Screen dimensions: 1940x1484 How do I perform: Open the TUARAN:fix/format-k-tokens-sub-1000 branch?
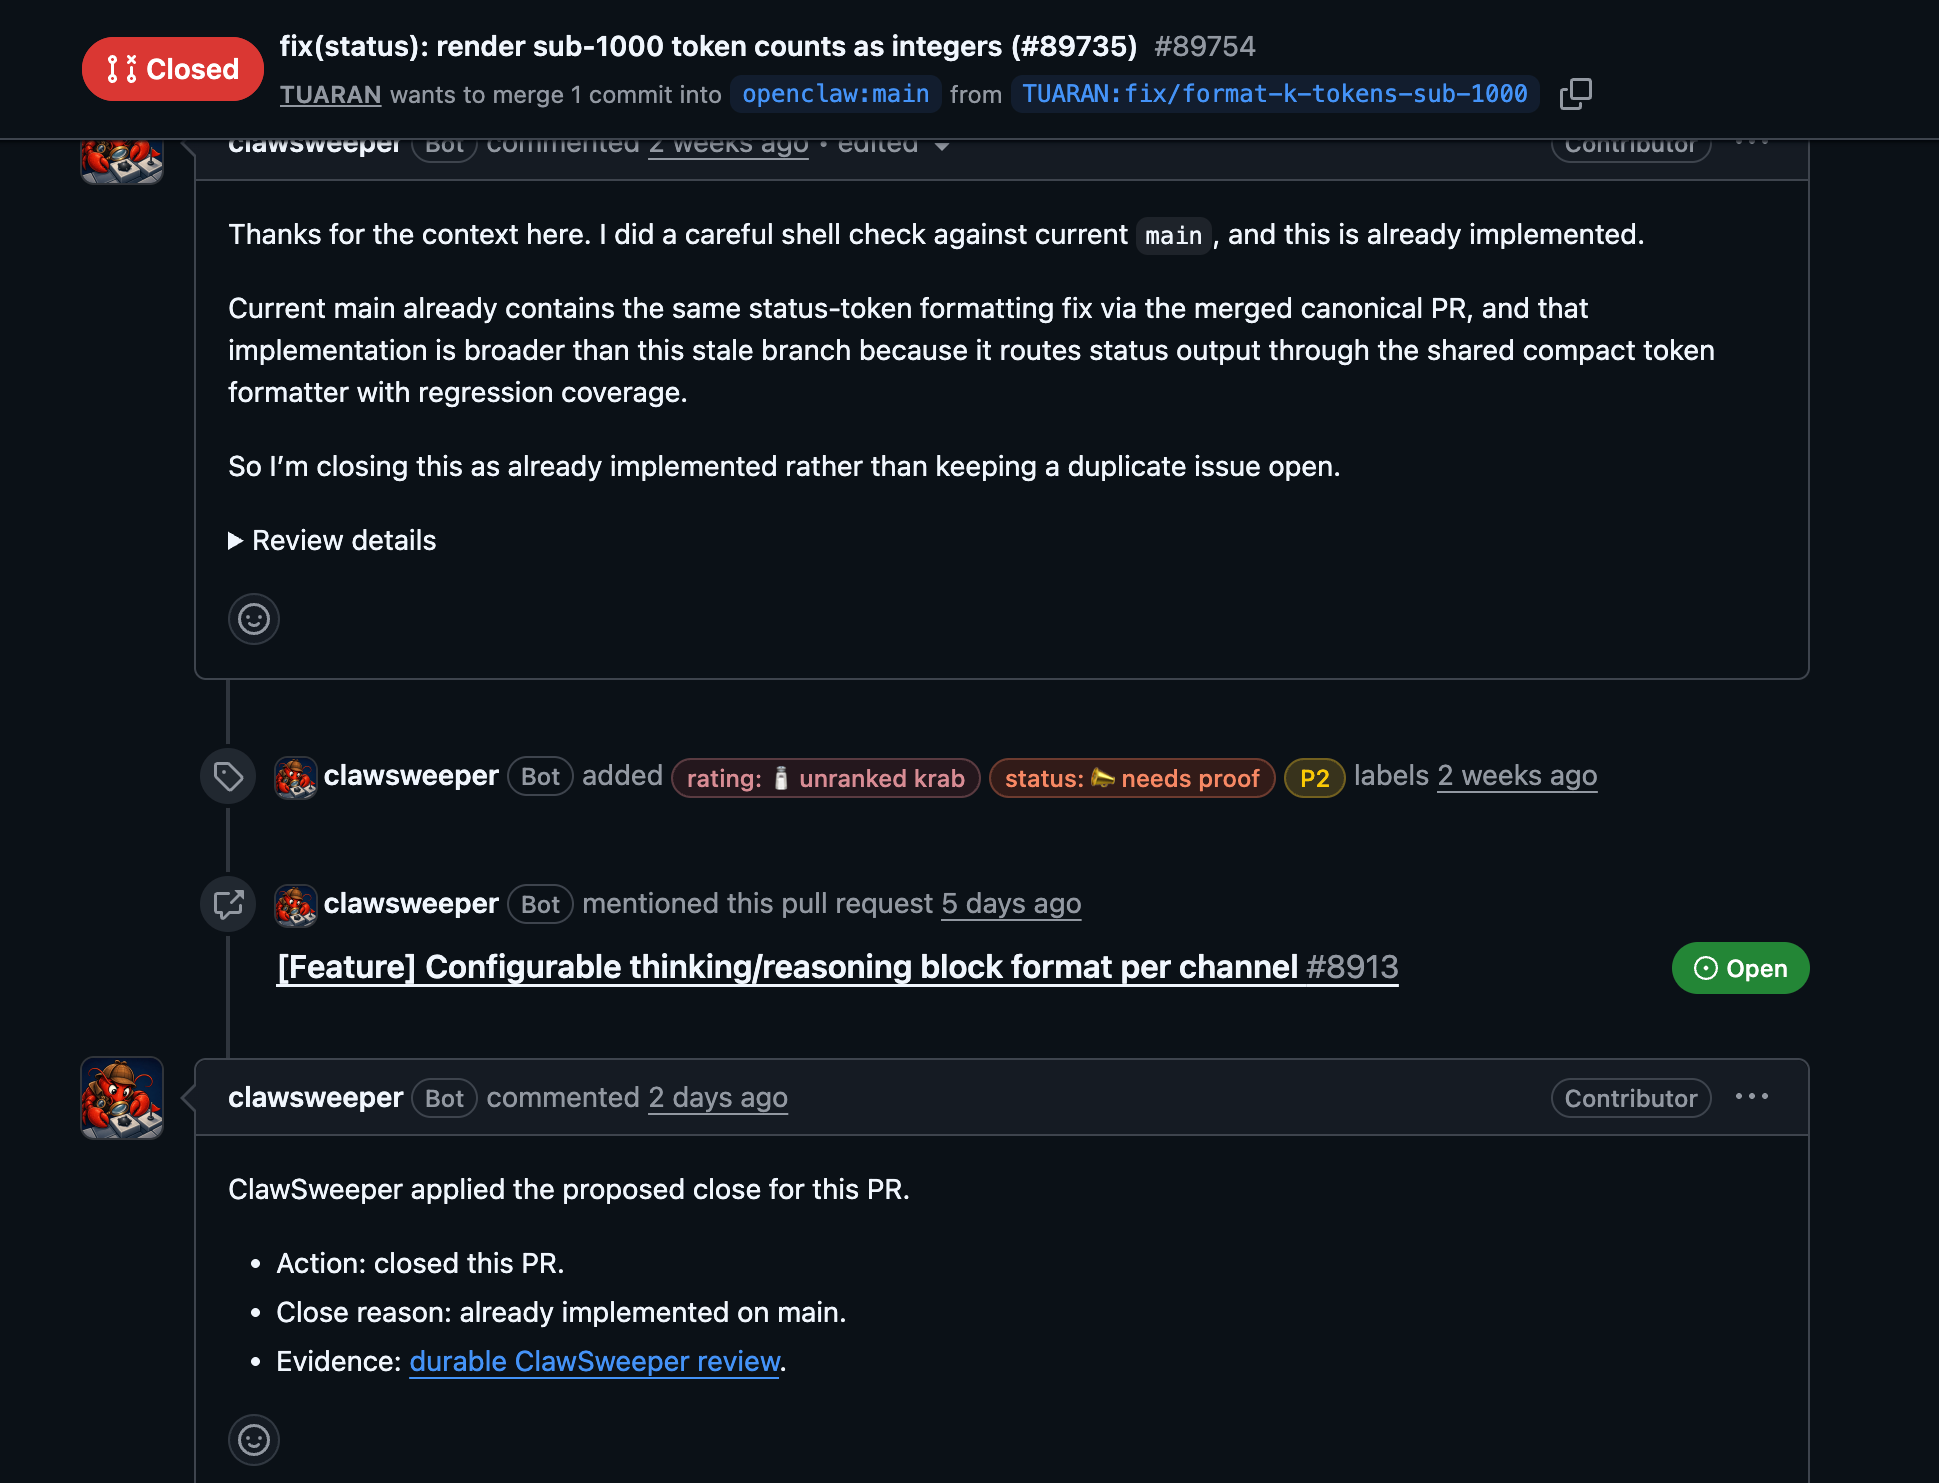click(1275, 94)
